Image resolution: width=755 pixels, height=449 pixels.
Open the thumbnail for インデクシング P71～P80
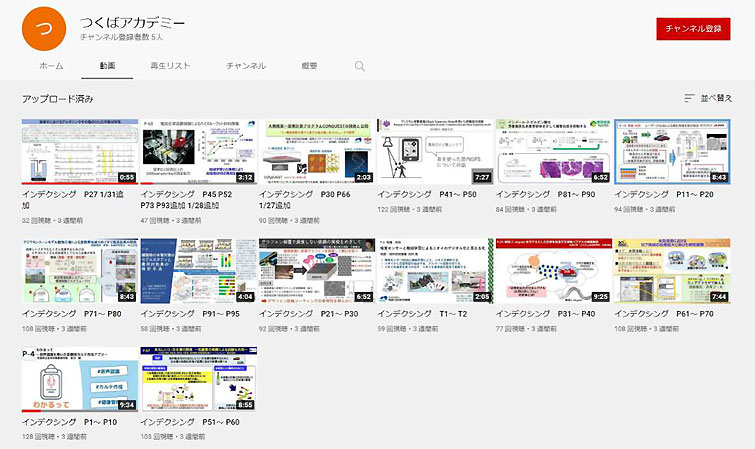coord(80,271)
